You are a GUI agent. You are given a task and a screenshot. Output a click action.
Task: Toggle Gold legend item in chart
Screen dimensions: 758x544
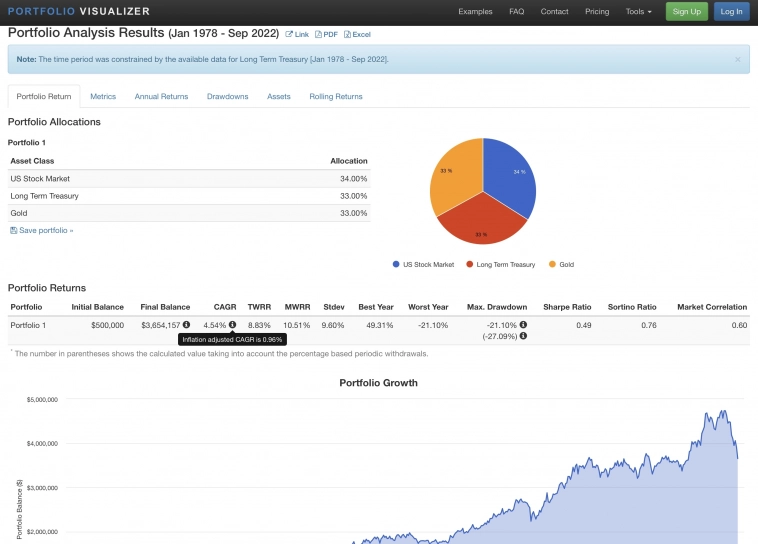pos(561,265)
